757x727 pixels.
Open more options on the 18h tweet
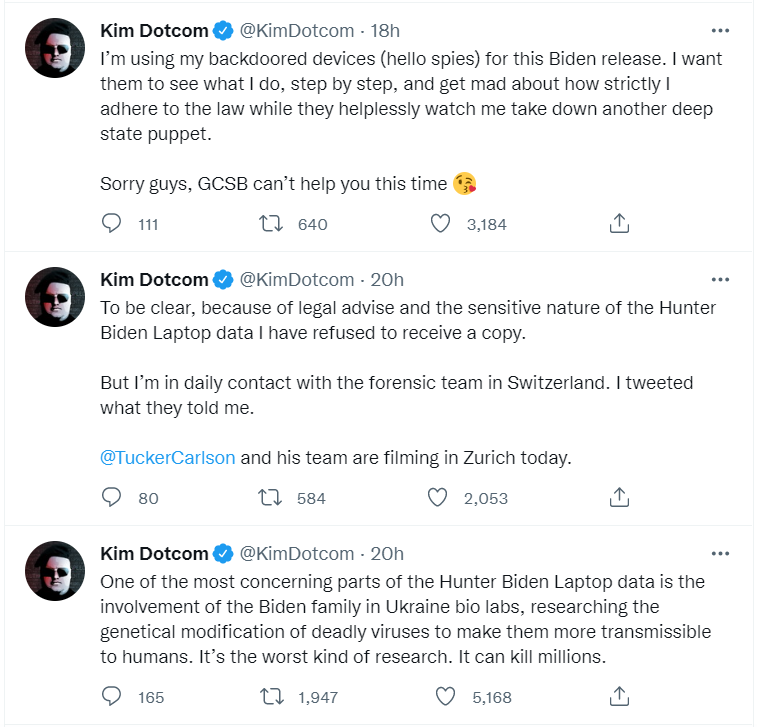click(719, 31)
